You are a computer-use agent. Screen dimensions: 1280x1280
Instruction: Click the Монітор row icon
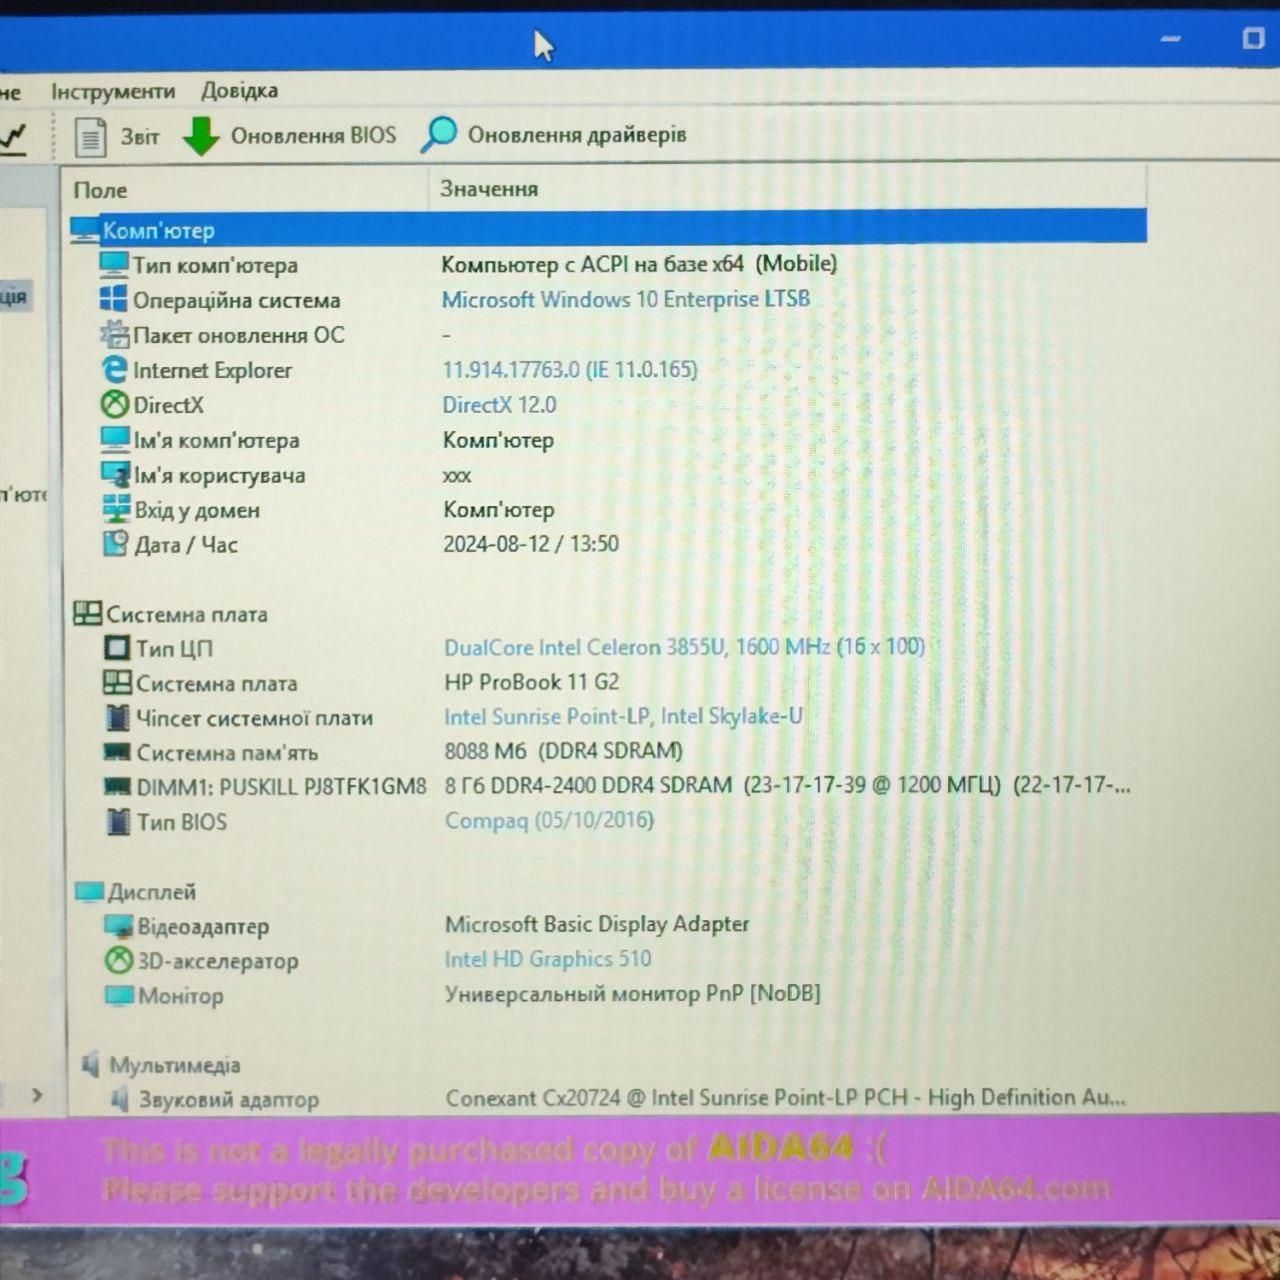(120, 996)
